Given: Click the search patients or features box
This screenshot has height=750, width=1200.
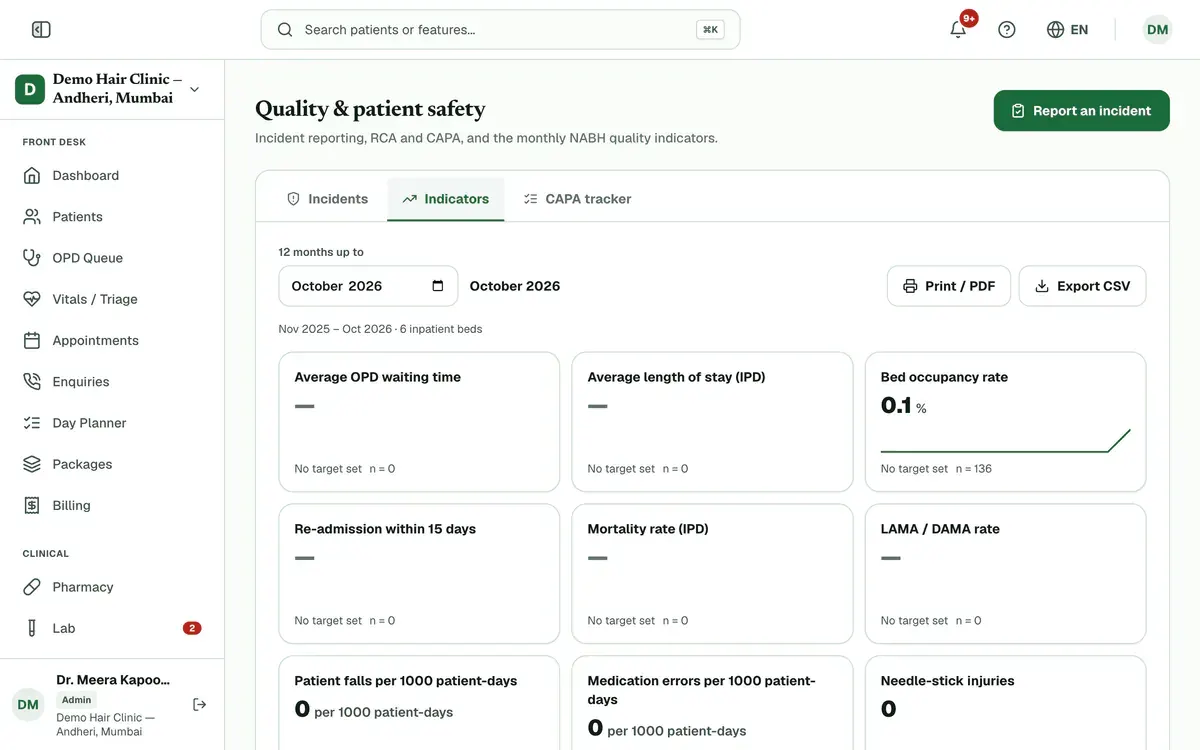Looking at the screenshot, I should tap(500, 30).
